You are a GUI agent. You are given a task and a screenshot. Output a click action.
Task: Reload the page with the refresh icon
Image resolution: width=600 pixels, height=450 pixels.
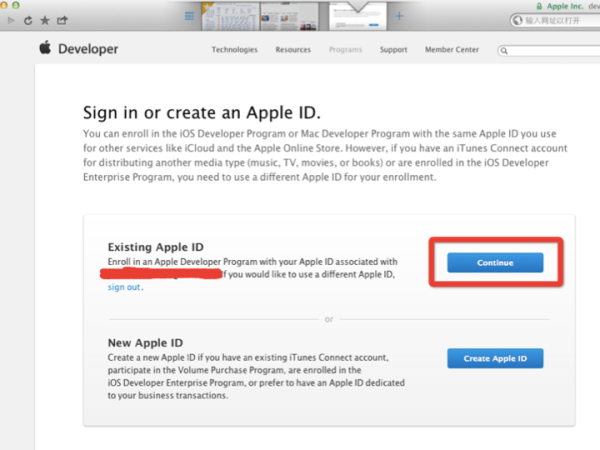click(28, 20)
